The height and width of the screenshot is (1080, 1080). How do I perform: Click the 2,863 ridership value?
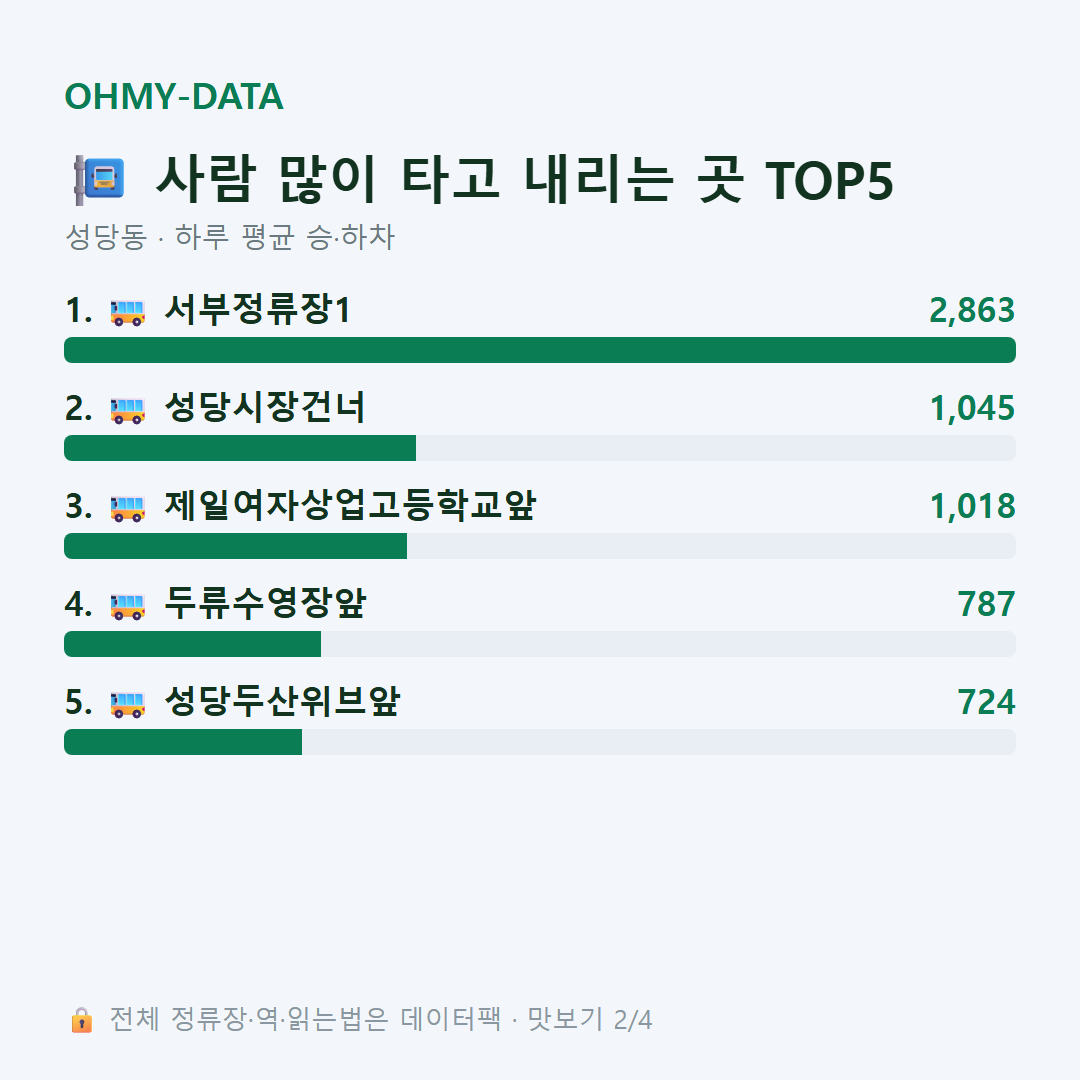point(972,310)
